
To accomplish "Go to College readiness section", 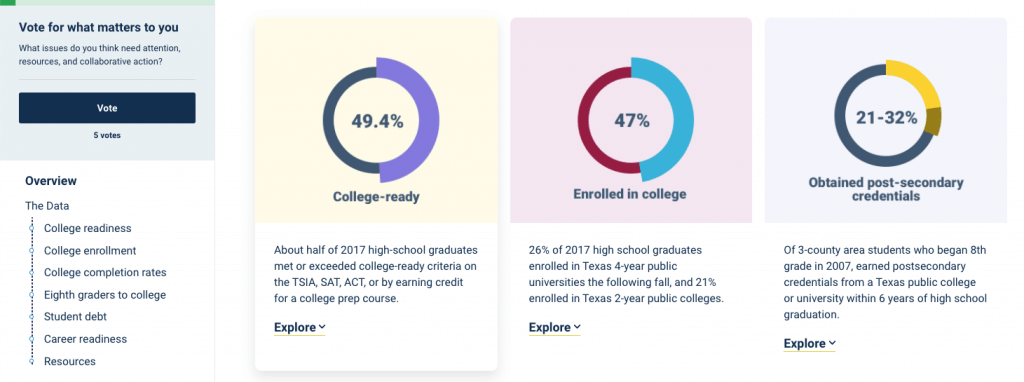I will (x=88, y=229).
